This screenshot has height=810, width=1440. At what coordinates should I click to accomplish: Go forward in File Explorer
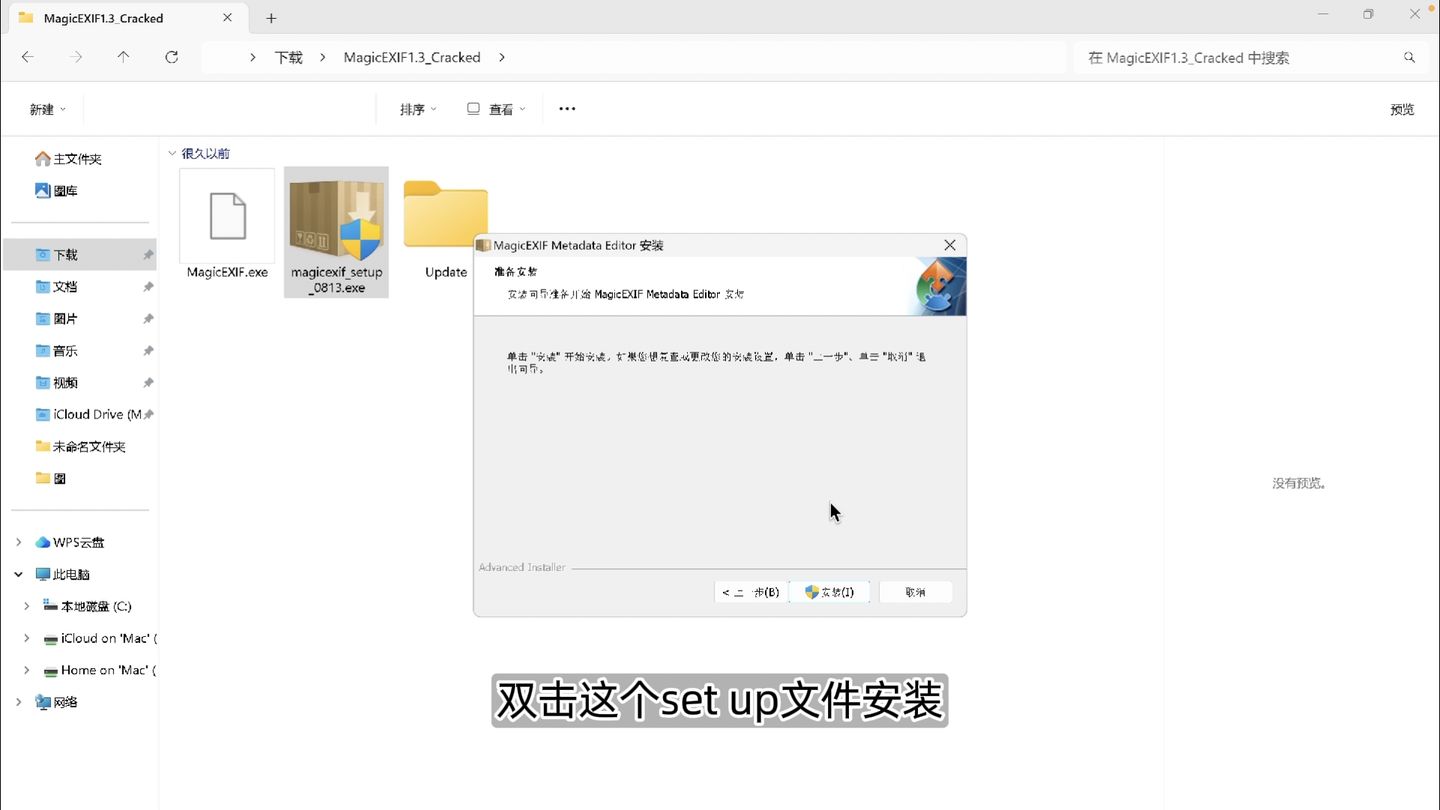coord(76,57)
